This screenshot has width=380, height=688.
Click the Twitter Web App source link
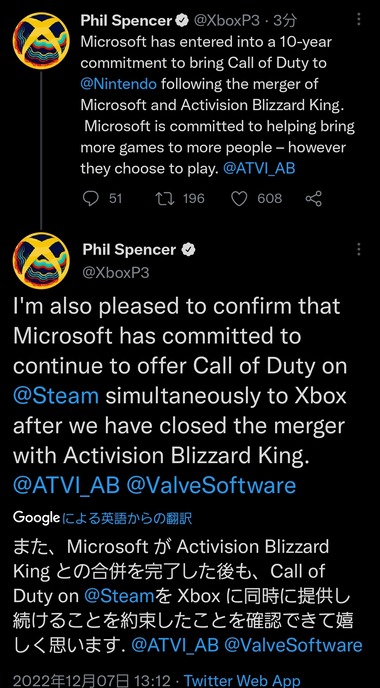coord(242,681)
